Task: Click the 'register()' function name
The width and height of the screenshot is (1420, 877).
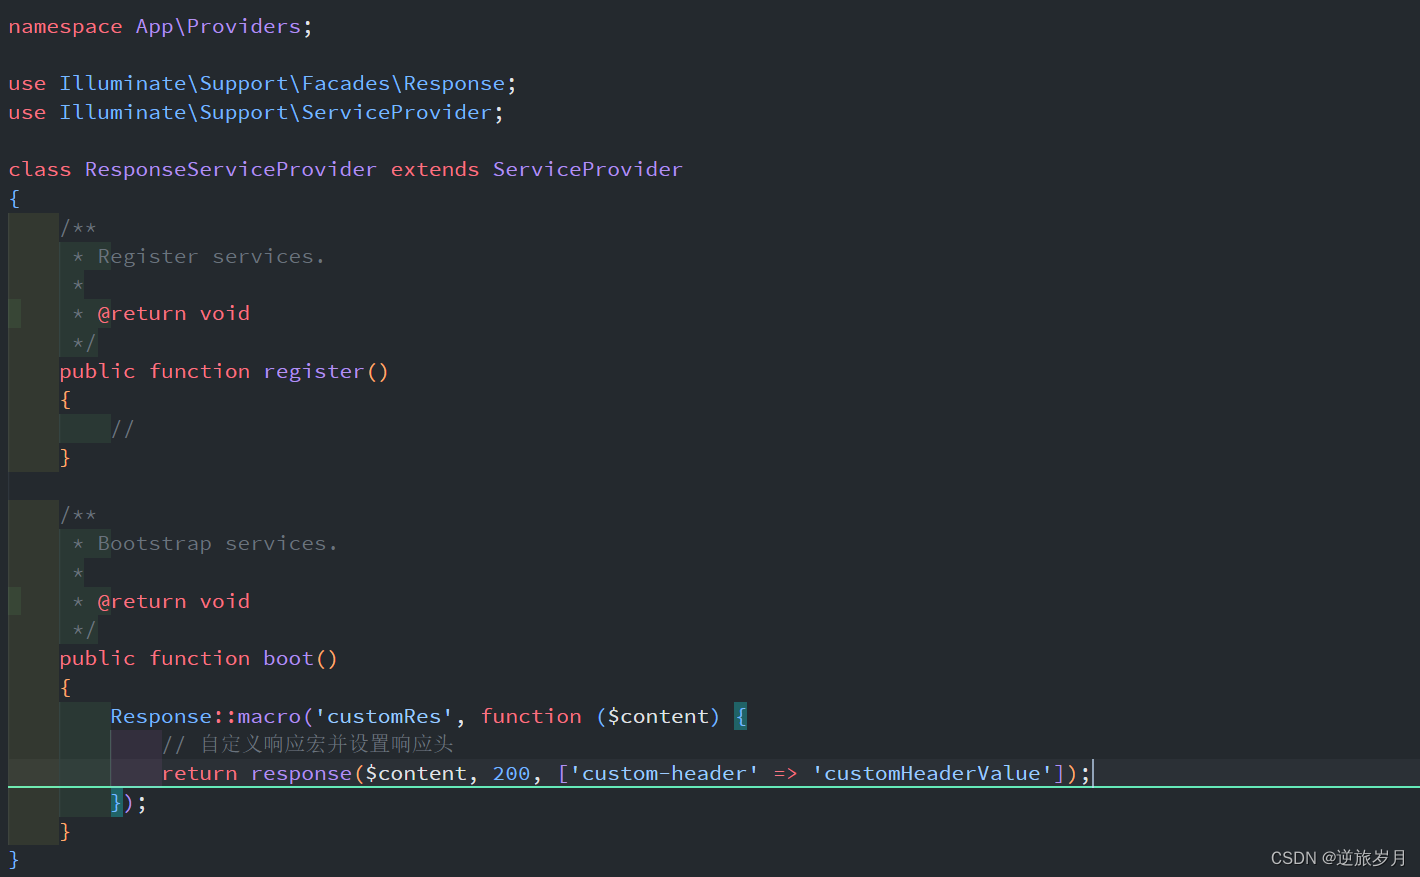Action: (x=326, y=372)
